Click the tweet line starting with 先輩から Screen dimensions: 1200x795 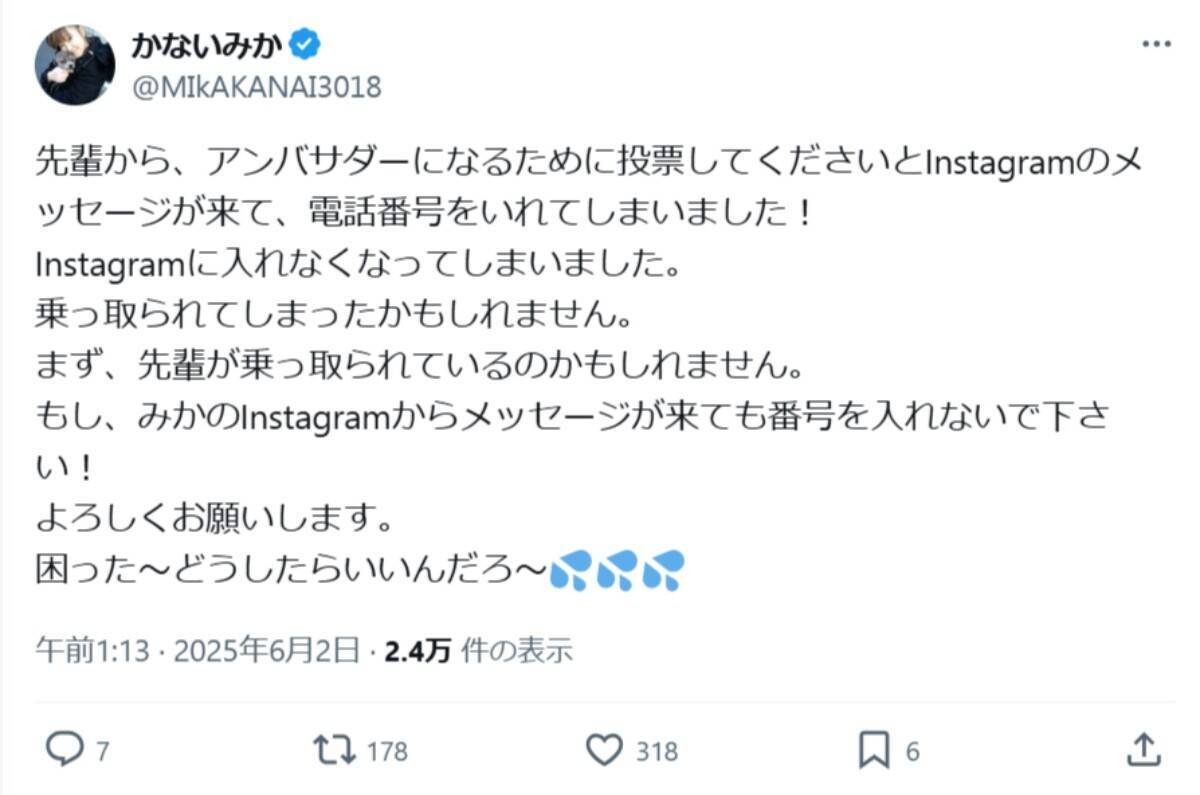tap(588, 159)
